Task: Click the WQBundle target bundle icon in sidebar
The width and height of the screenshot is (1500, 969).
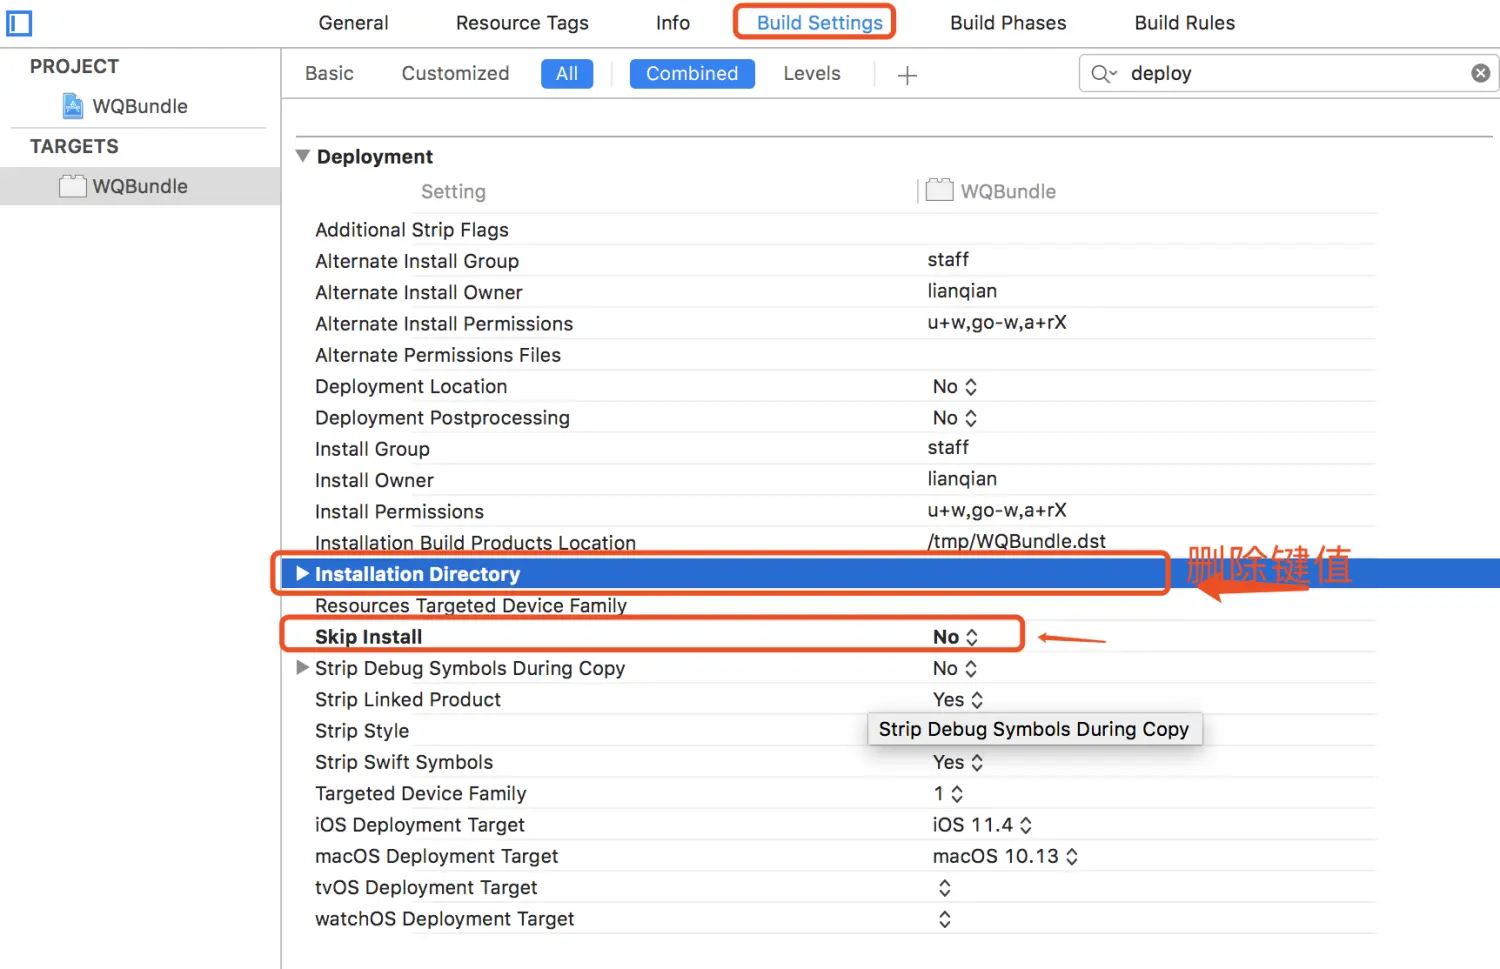Action: coord(72,186)
